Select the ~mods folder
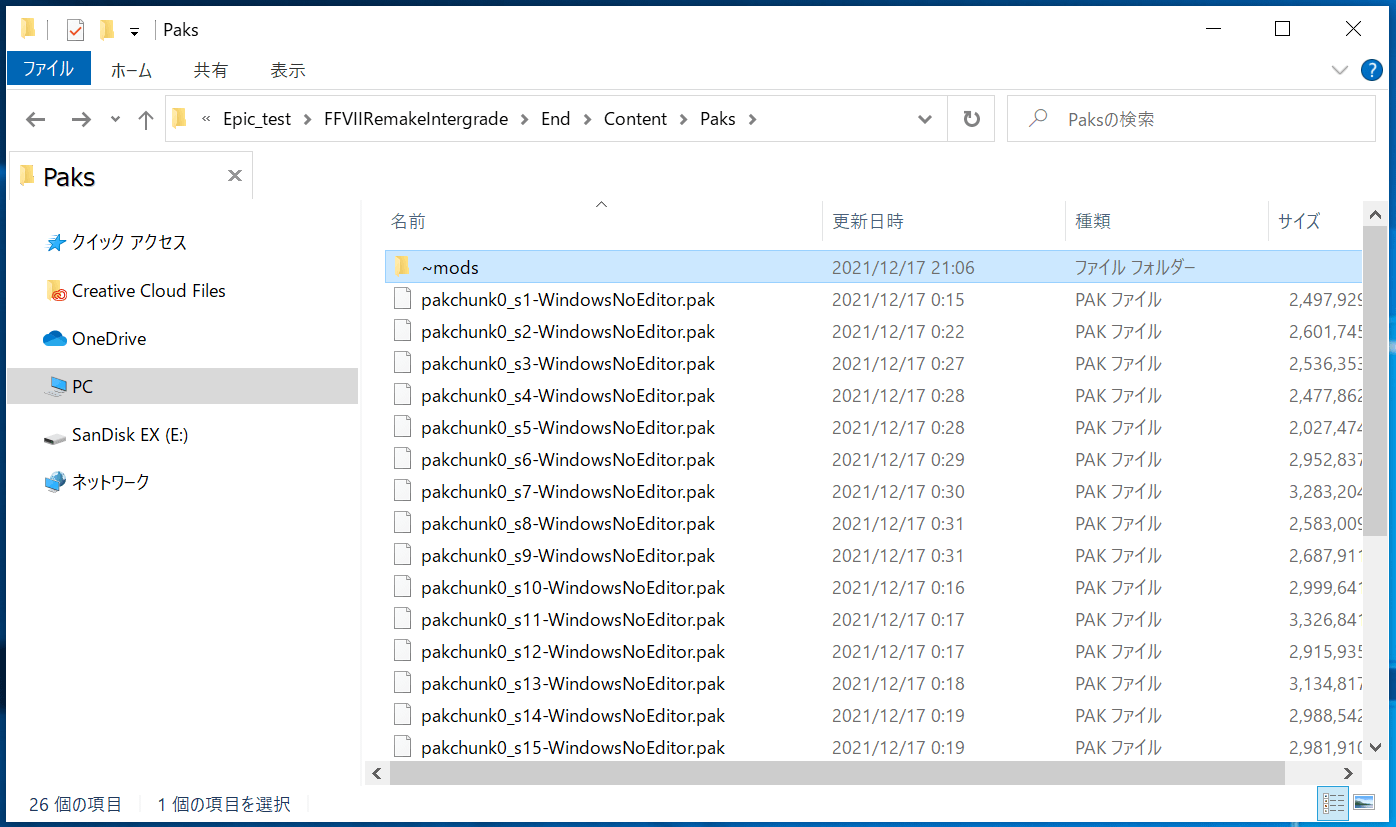 tap(873, 267)
